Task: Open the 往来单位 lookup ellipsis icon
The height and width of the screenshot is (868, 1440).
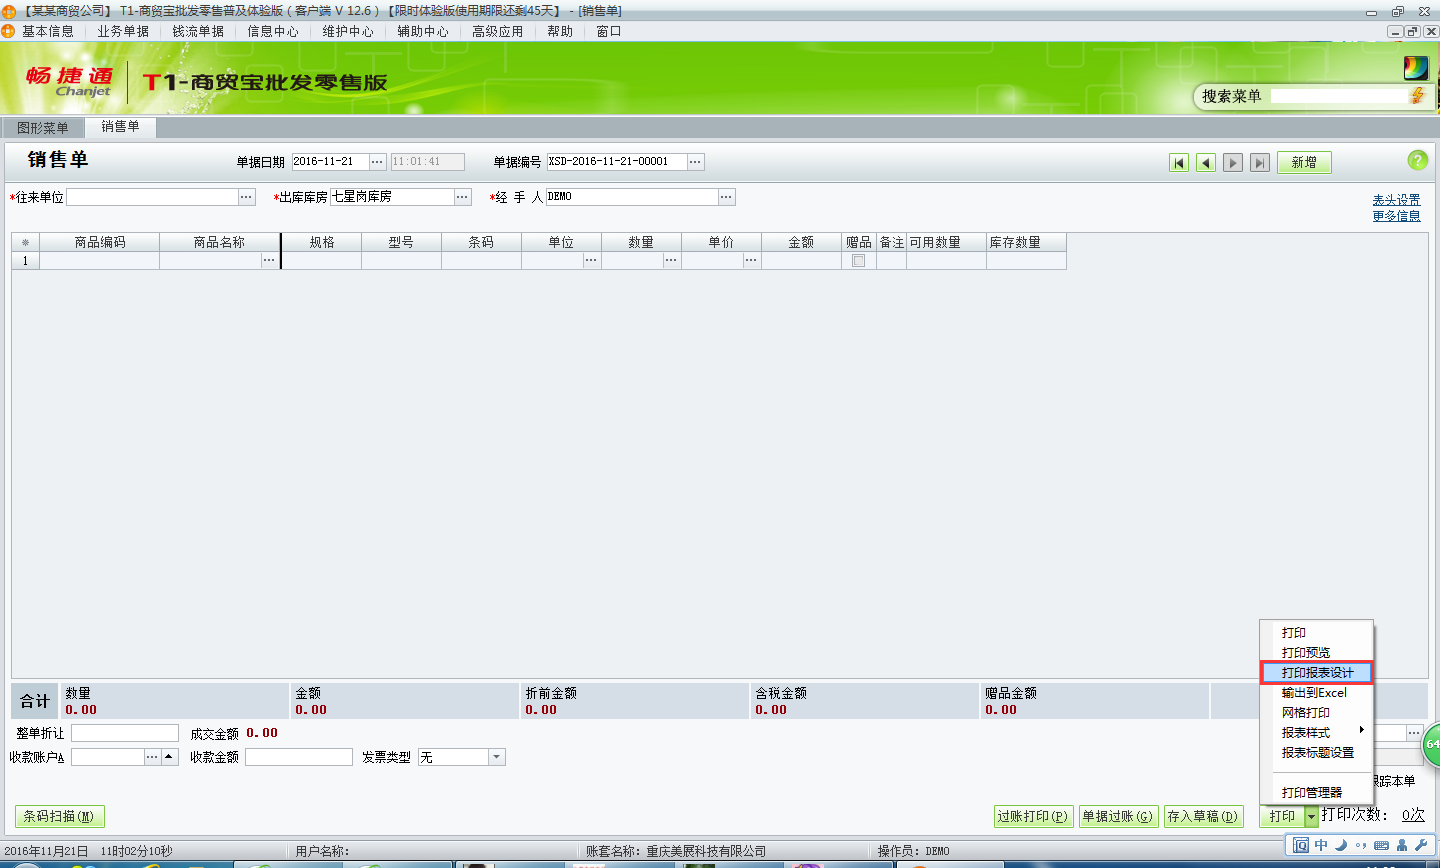Action: point(246,196)
